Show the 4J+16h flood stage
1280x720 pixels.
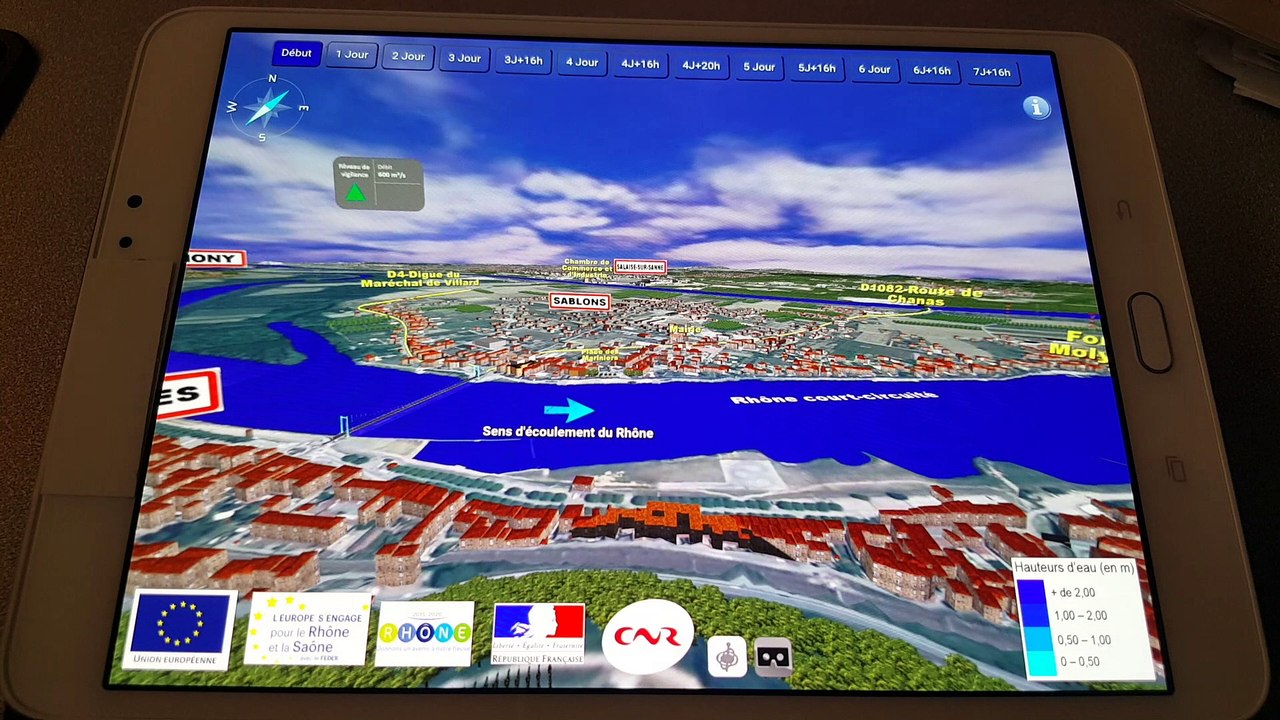(640, 64)
